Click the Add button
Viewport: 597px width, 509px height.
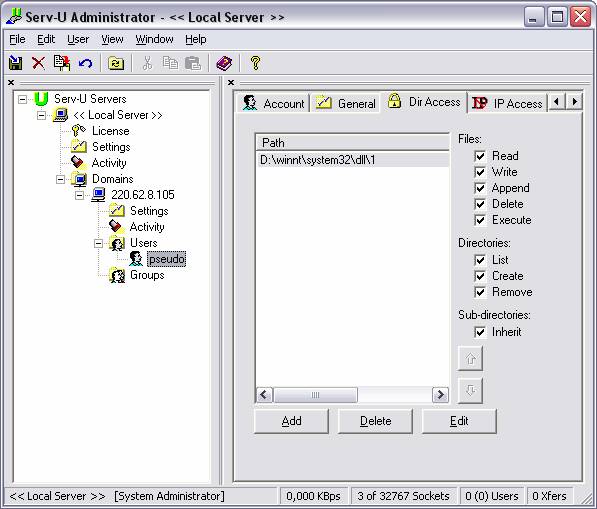tap(291, 421)
